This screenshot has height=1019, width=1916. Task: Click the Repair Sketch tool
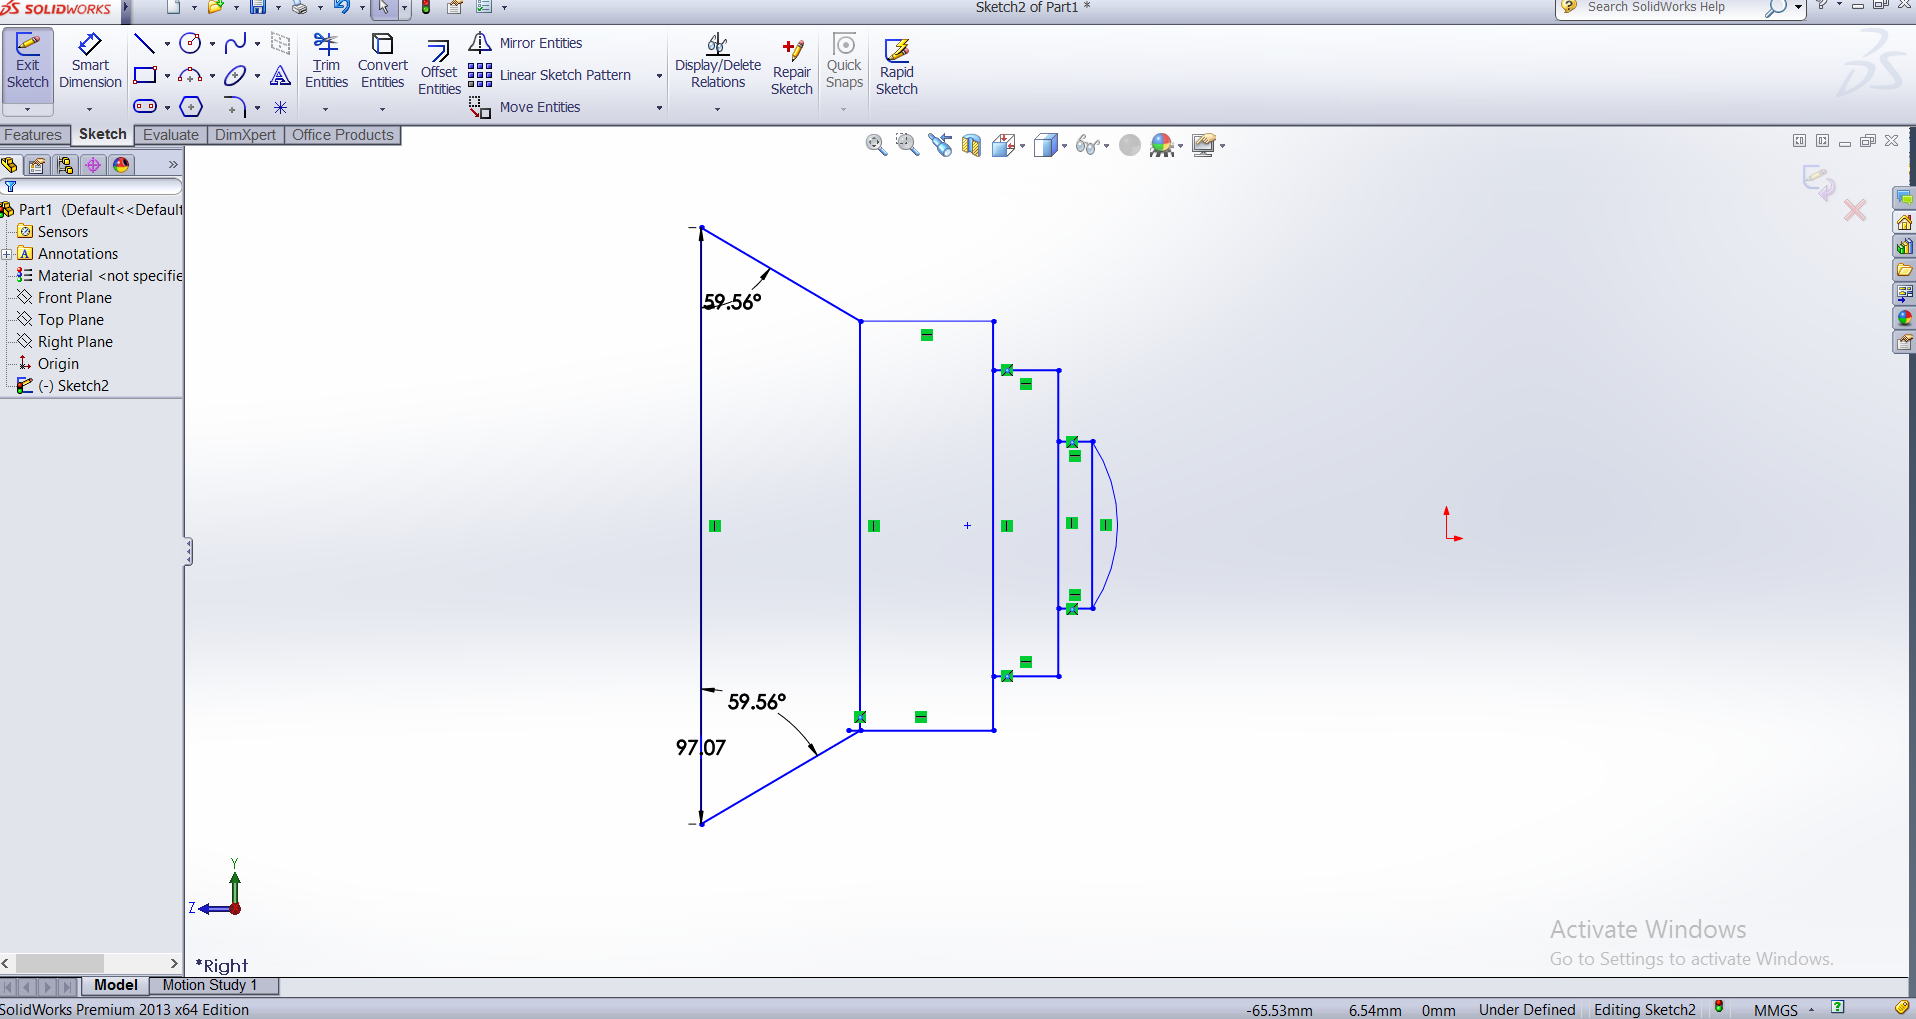click(791, 68)
